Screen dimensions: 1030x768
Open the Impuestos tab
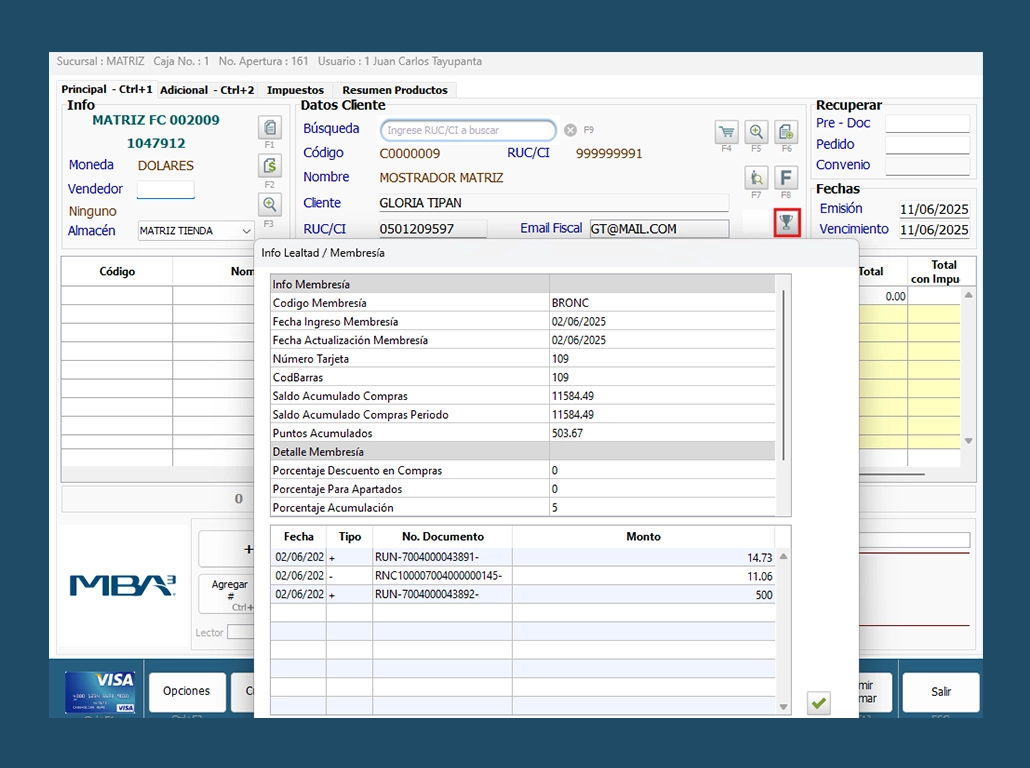pyautogui.click(x=295, y=90)
